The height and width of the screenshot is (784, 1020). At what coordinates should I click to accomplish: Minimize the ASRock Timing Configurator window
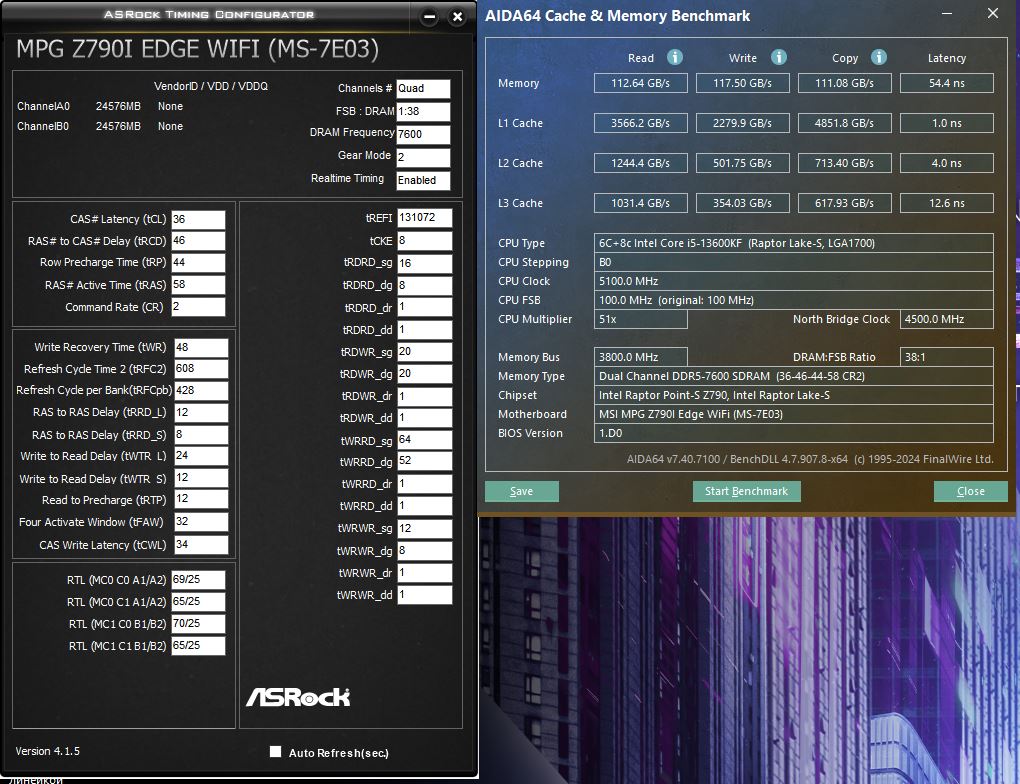(x=429, y=17)
